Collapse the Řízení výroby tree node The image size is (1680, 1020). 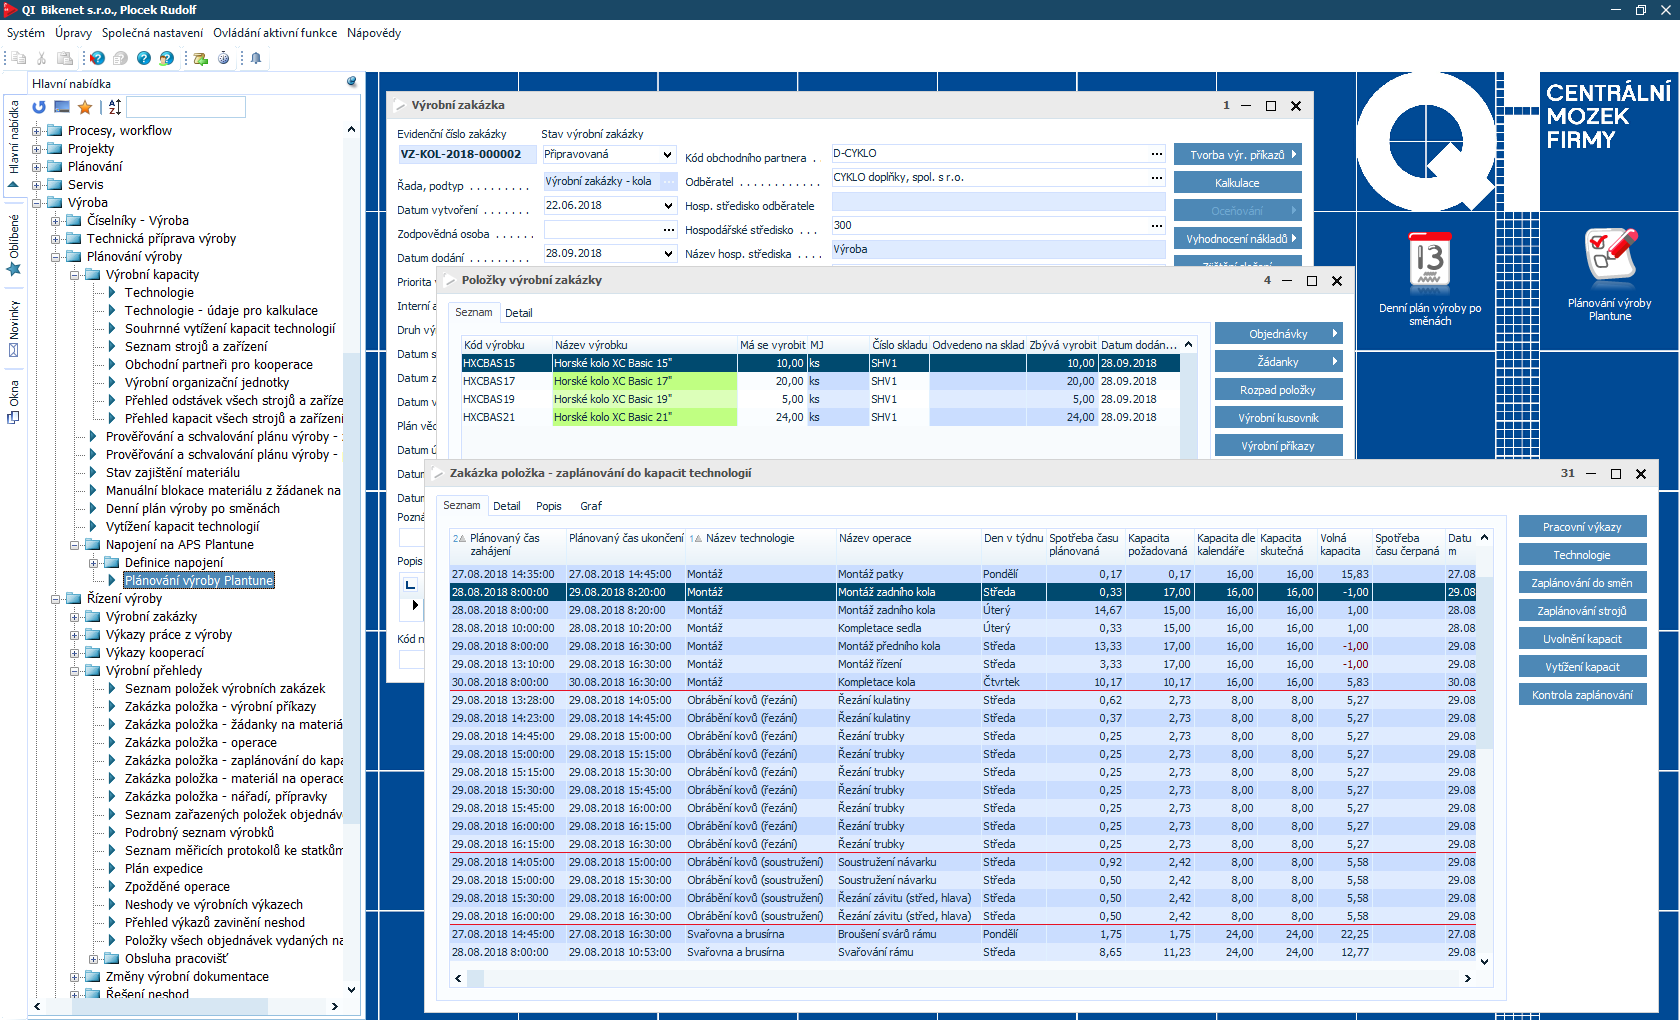pos(56,599)
